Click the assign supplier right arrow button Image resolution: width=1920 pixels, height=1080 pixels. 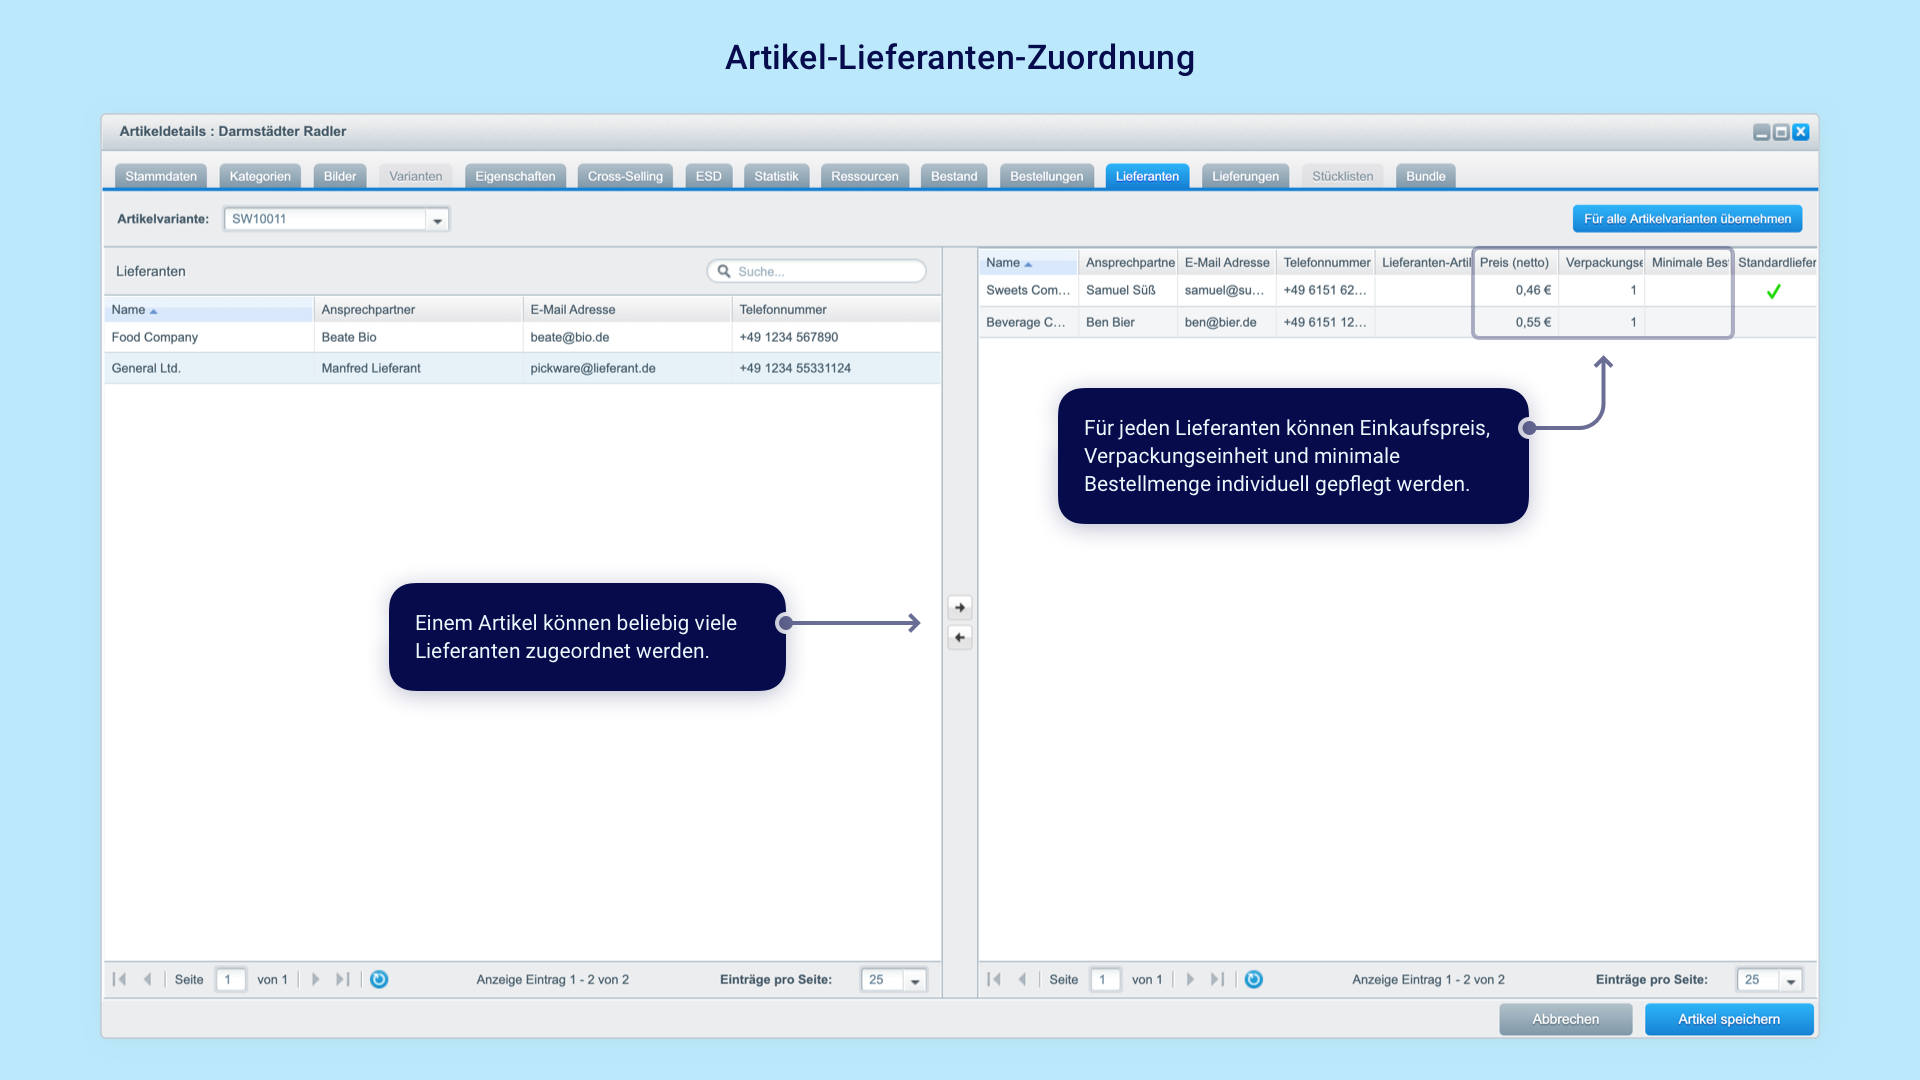pos(960,607)
